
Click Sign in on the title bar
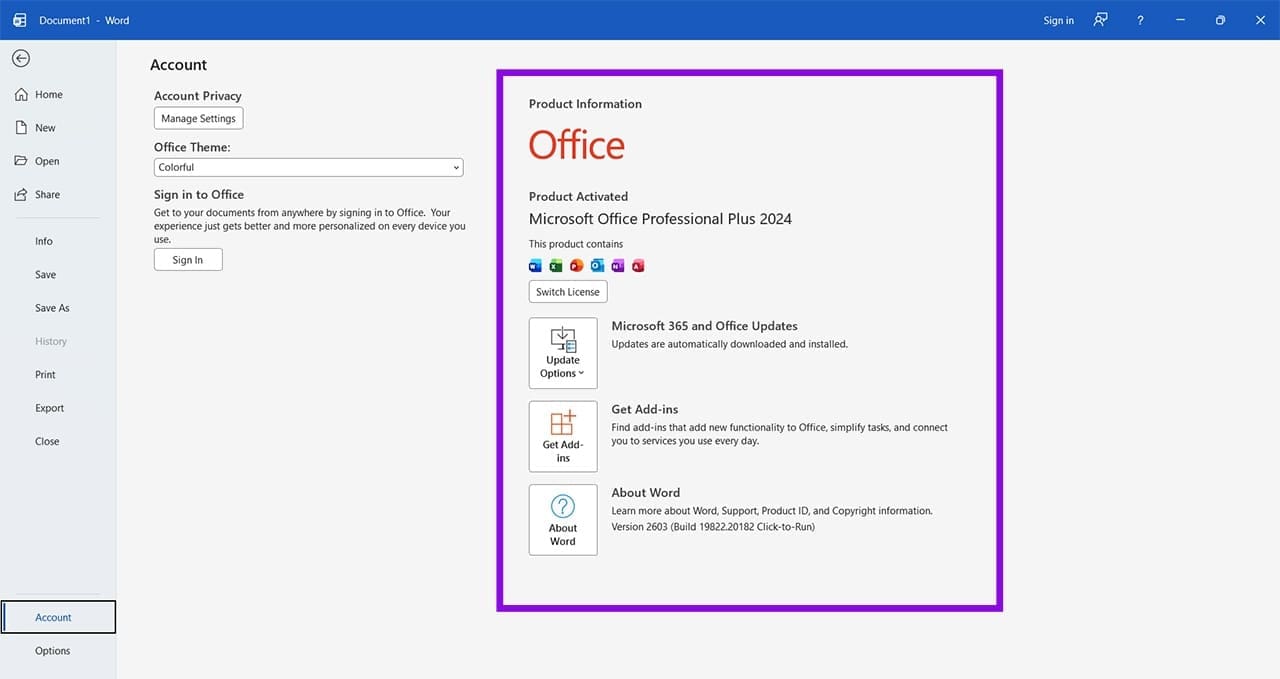click(1058, 20)
